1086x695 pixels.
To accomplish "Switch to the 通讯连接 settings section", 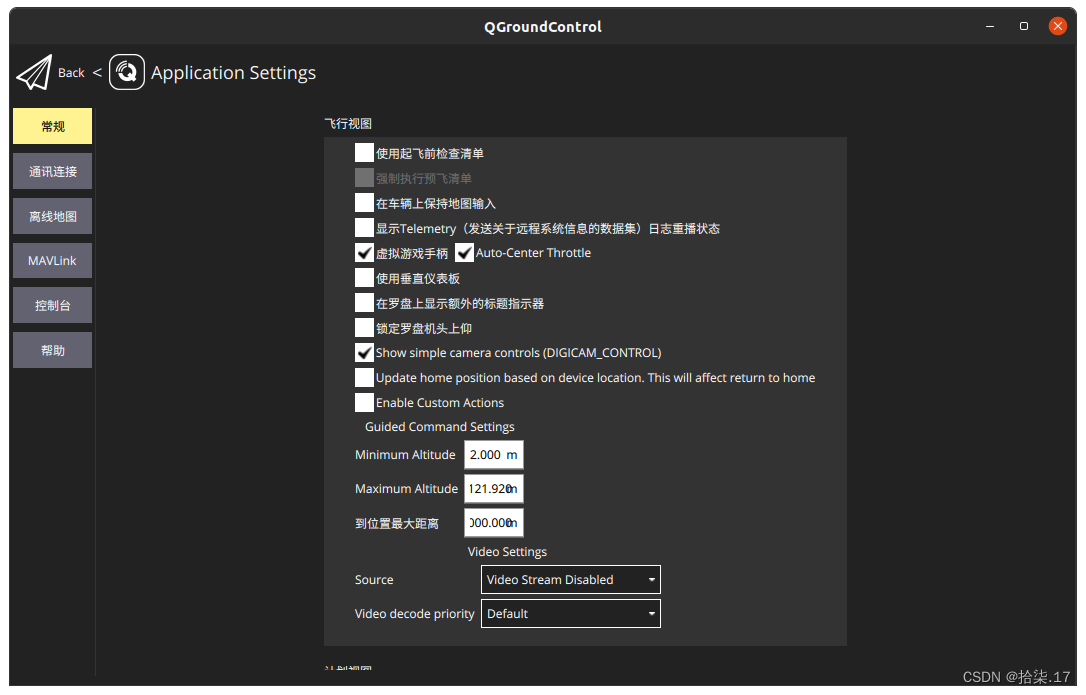I will point(52,171).
